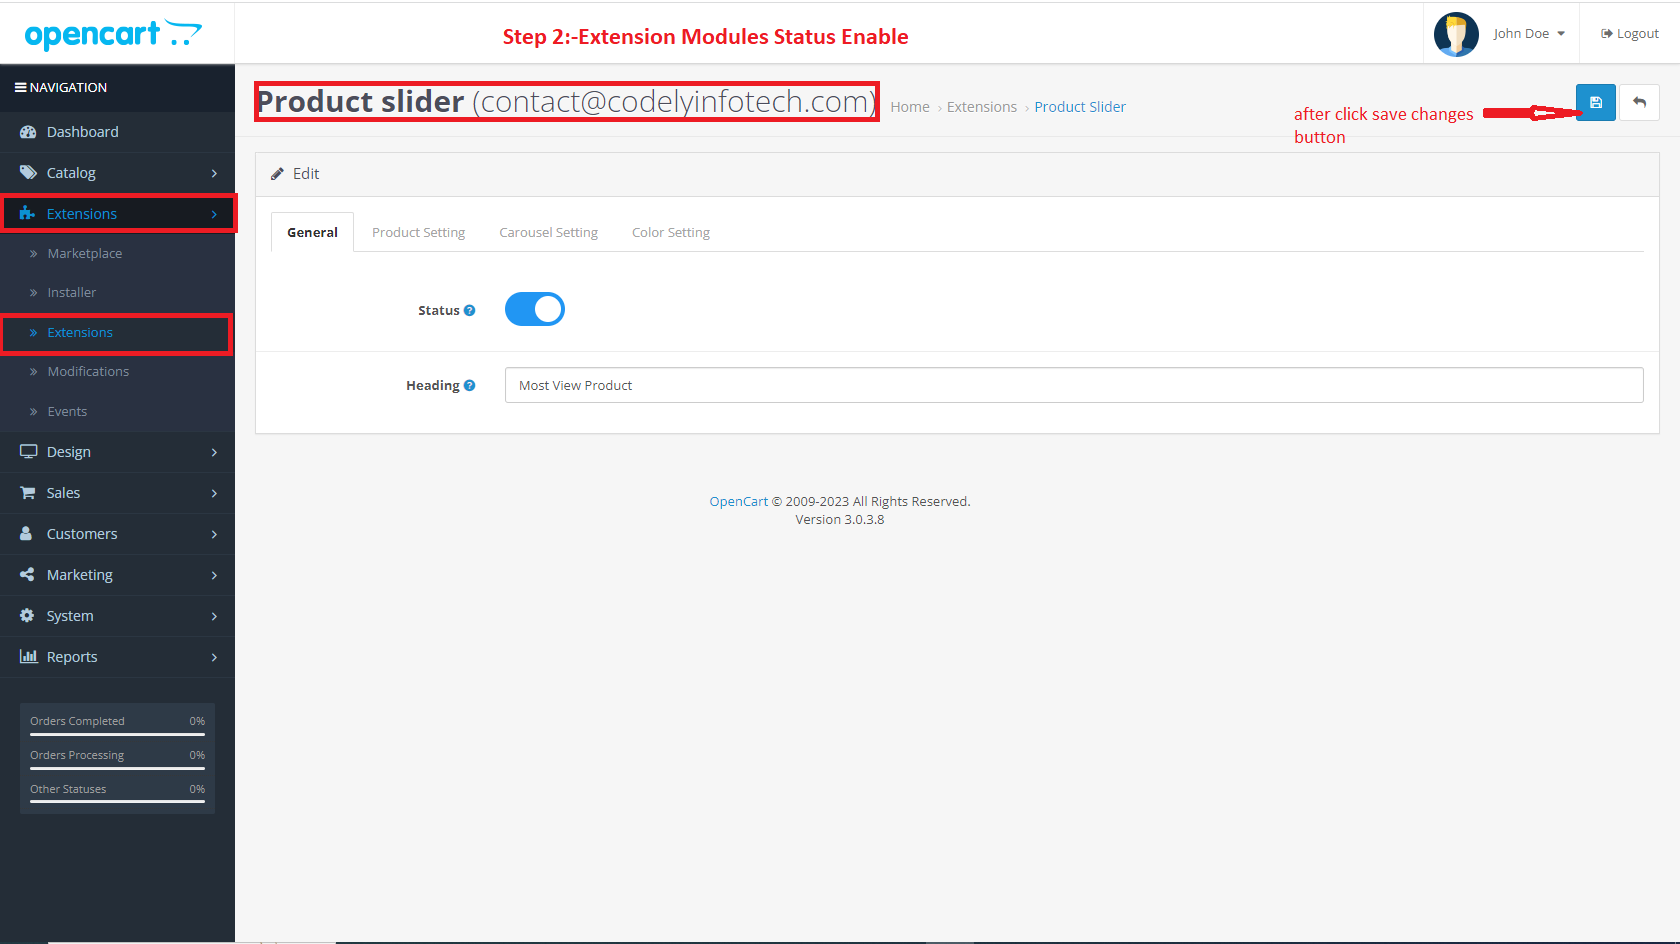The image size is (1680, 944).
Task: Click the Orders Completed progress bar
Action: pyautogui.click(x=117, y=735)
